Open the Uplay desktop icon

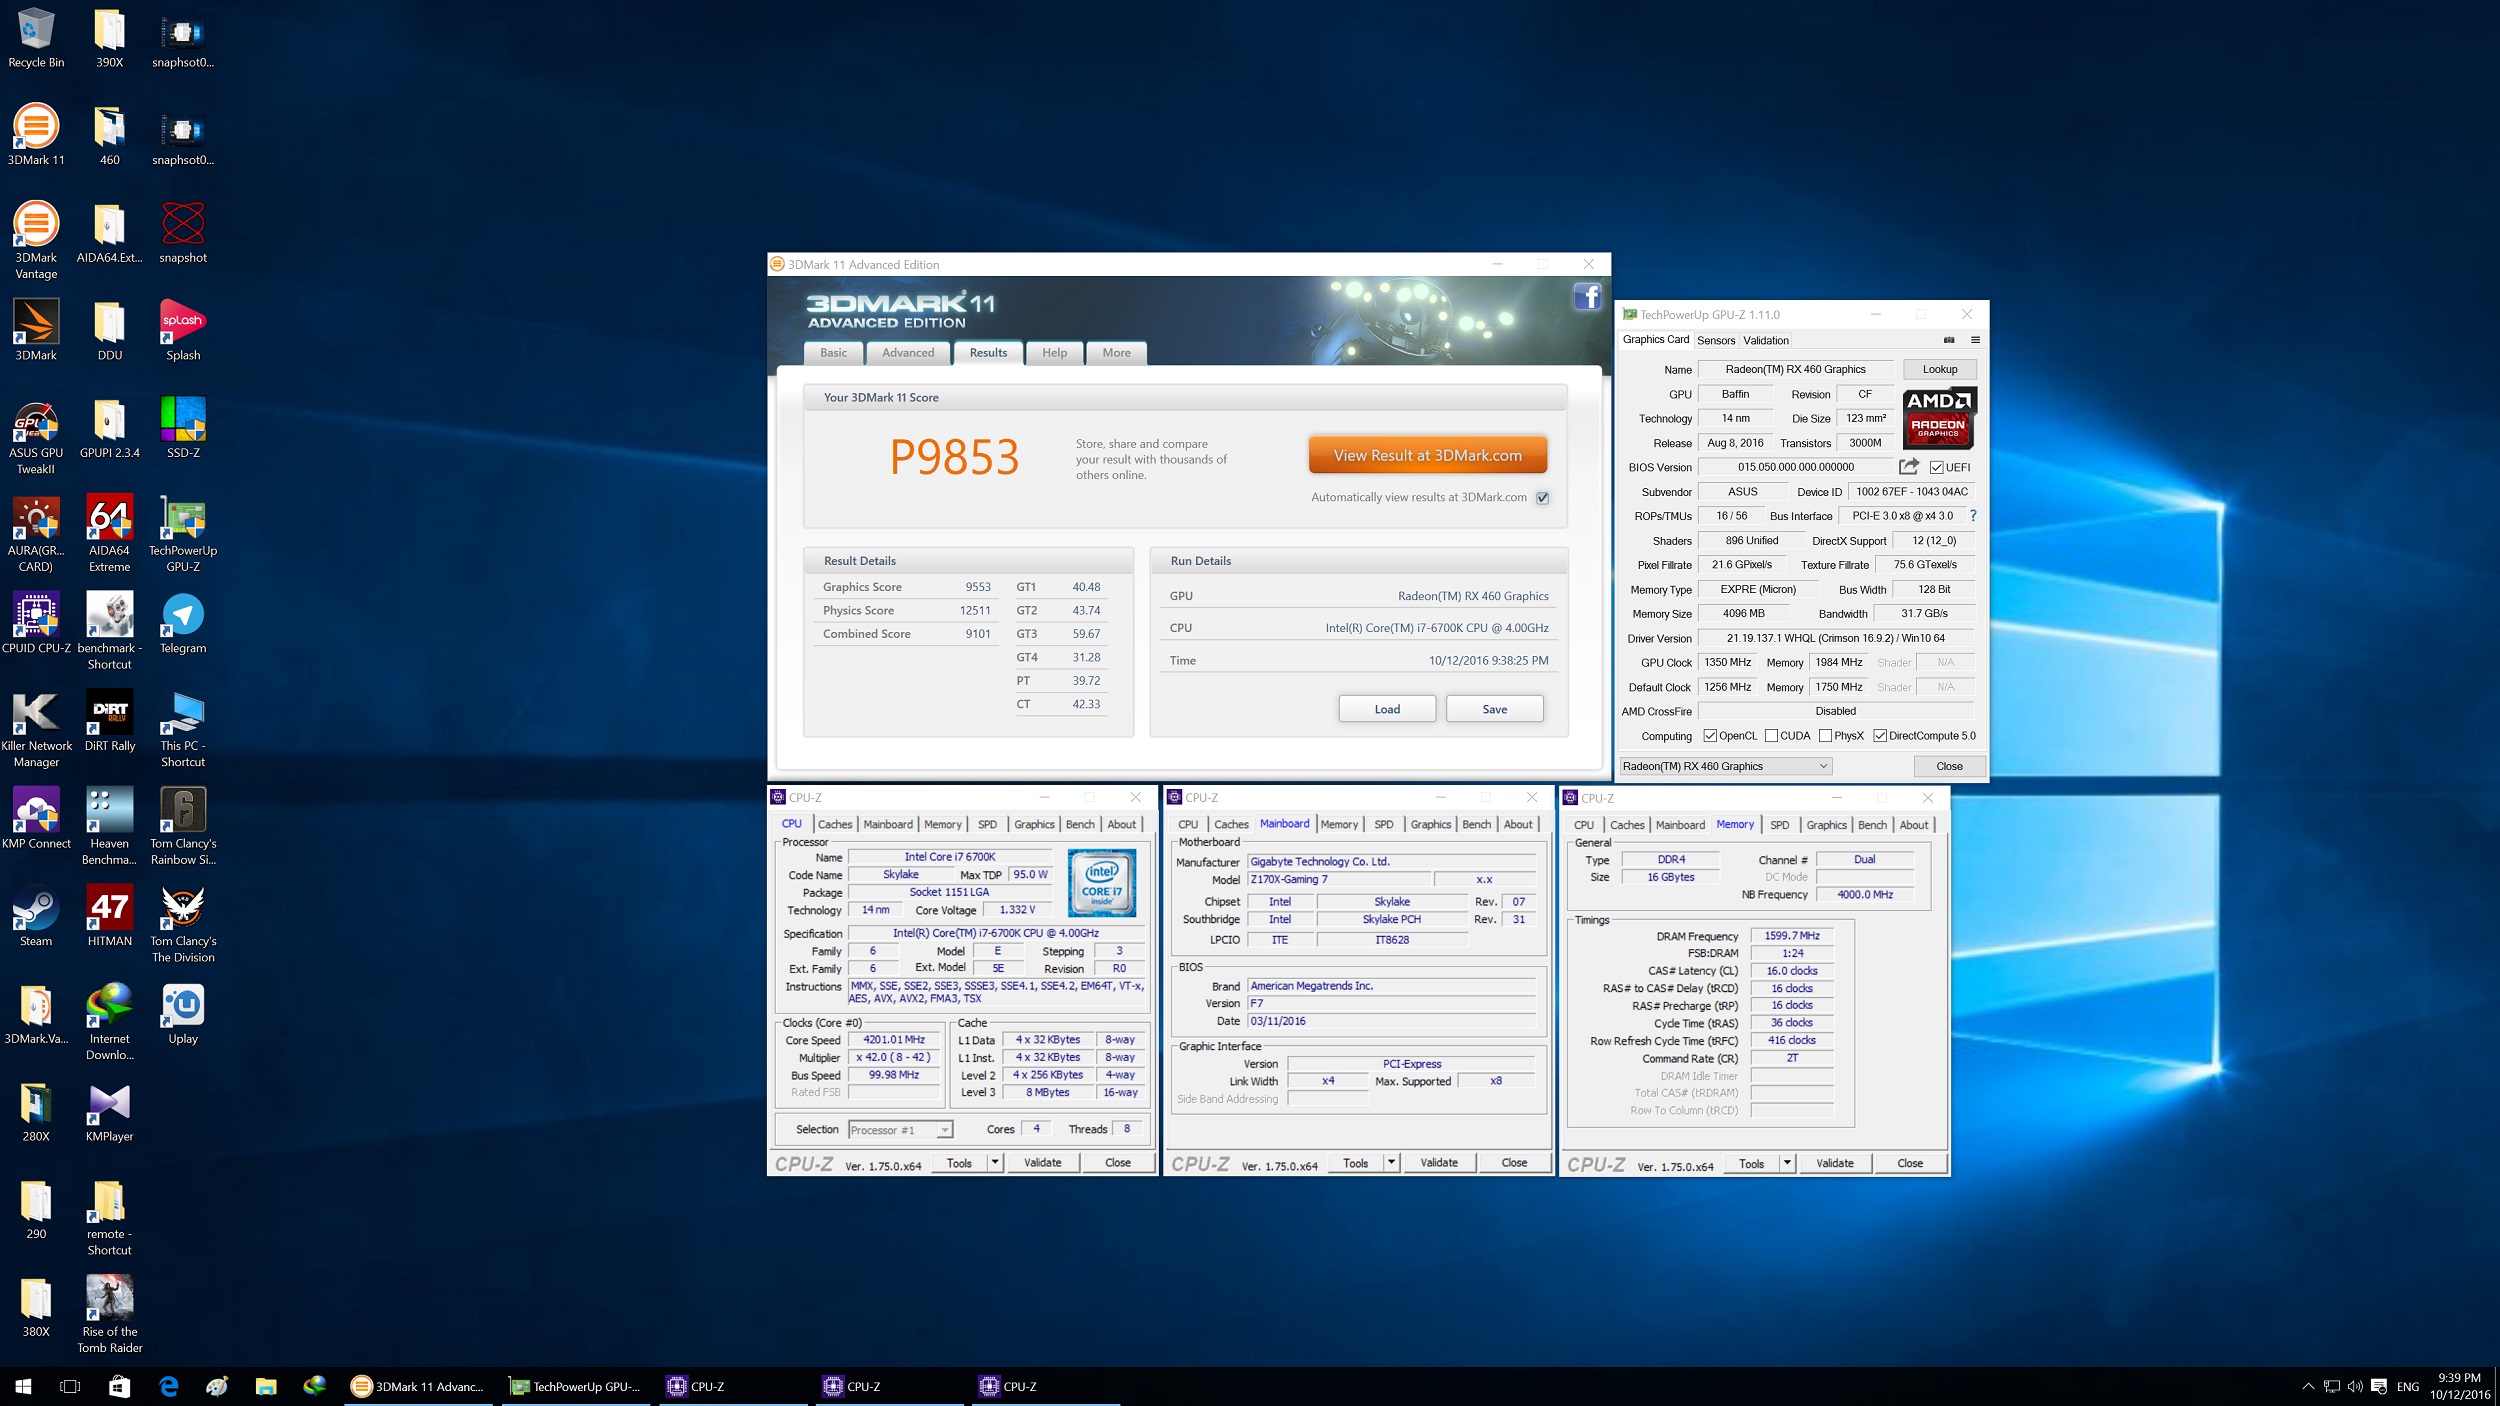(183, 1014)
